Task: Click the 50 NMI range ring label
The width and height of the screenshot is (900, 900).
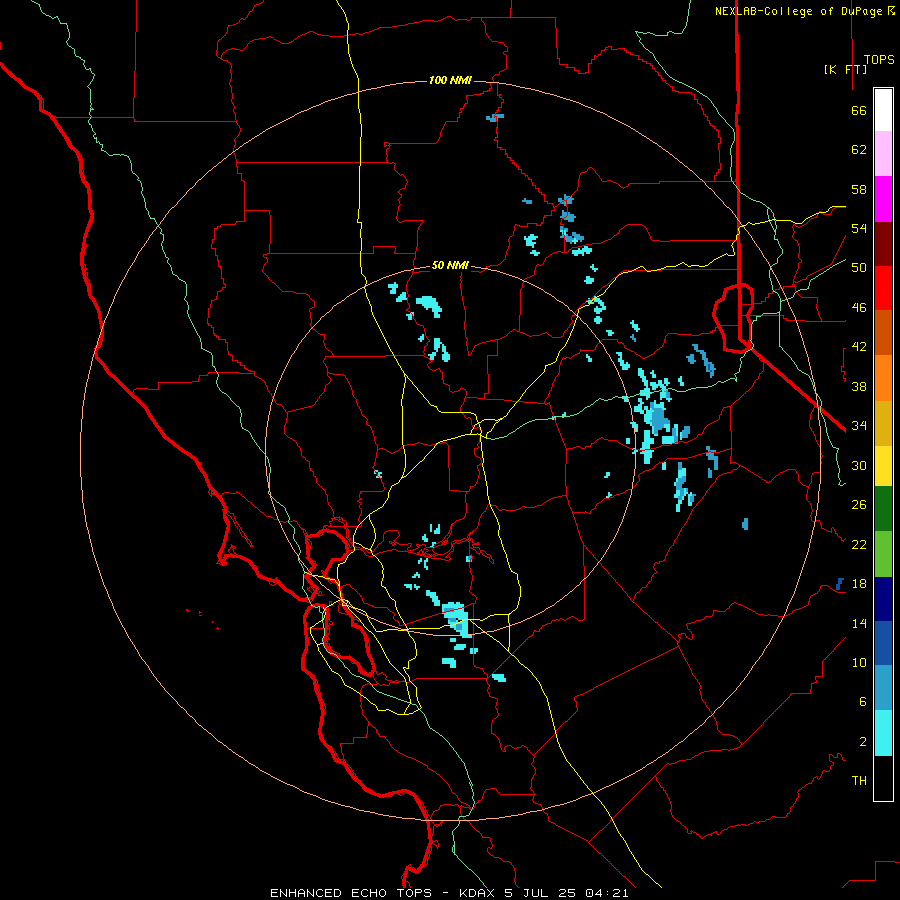Action: (451, 265)
